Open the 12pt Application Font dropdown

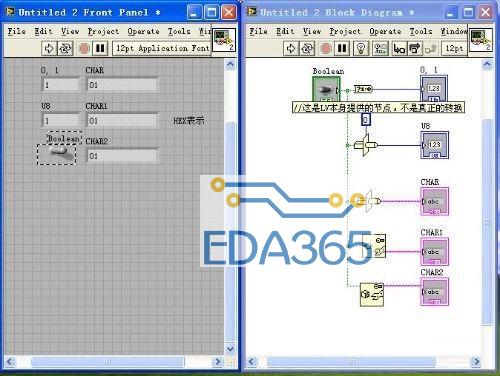[162, 48]
